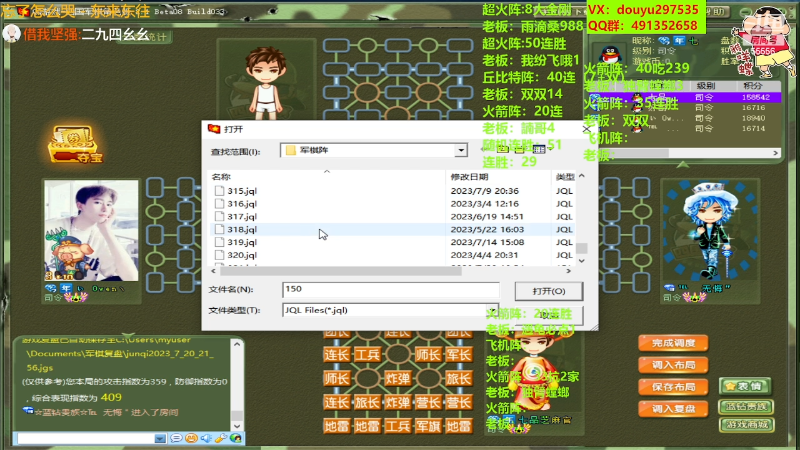Sort files by 类型 column header
800x450 pixels.
[x=565, y=177]
